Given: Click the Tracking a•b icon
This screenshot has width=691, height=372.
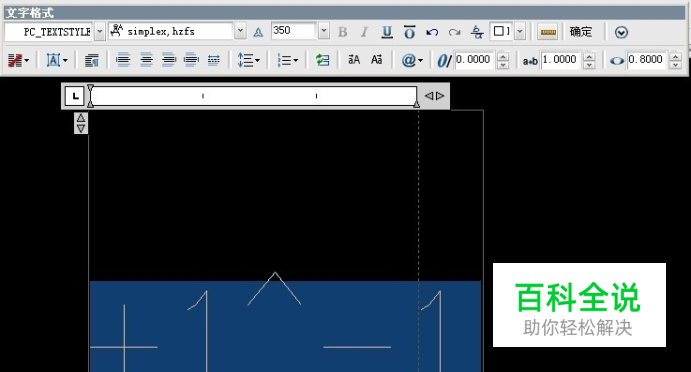Looking at the screenshot, I should pos(530,61).
